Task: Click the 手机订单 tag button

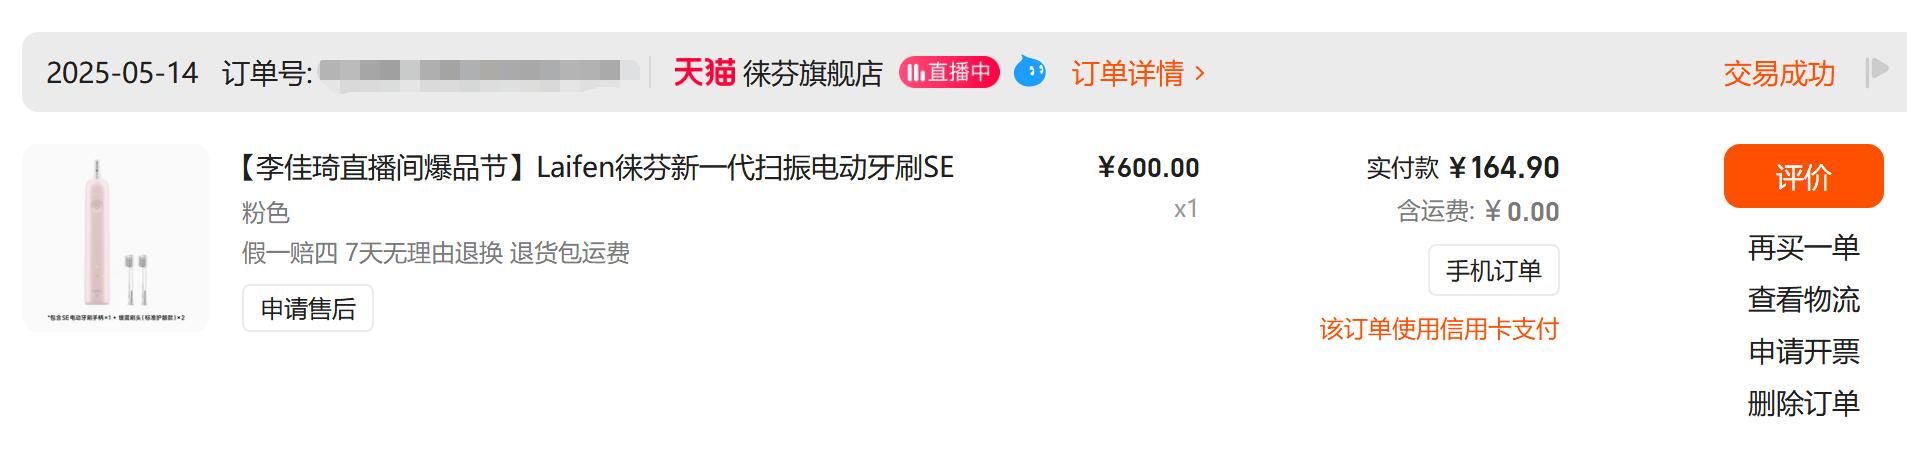Action: [1494, 270]
